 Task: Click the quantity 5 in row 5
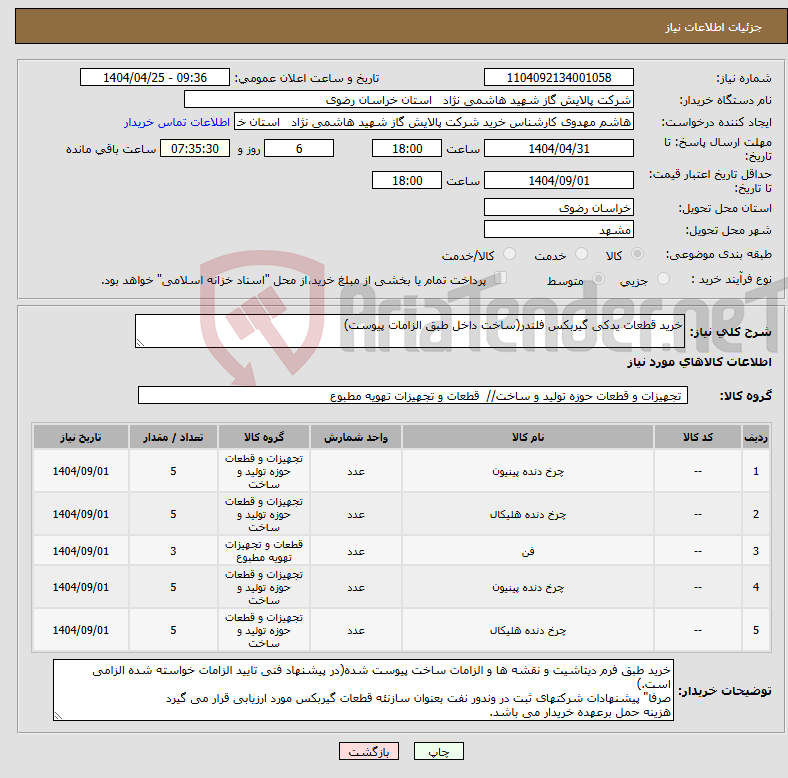point(173,630)
